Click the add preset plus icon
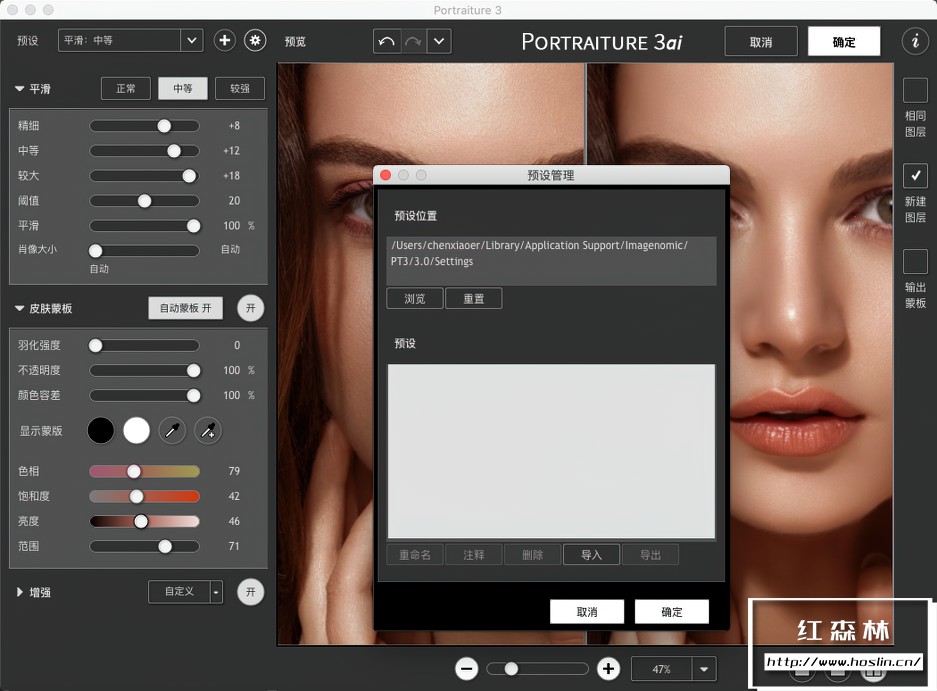The height and width of the screenshot is (691, 937). pos(225,40)
